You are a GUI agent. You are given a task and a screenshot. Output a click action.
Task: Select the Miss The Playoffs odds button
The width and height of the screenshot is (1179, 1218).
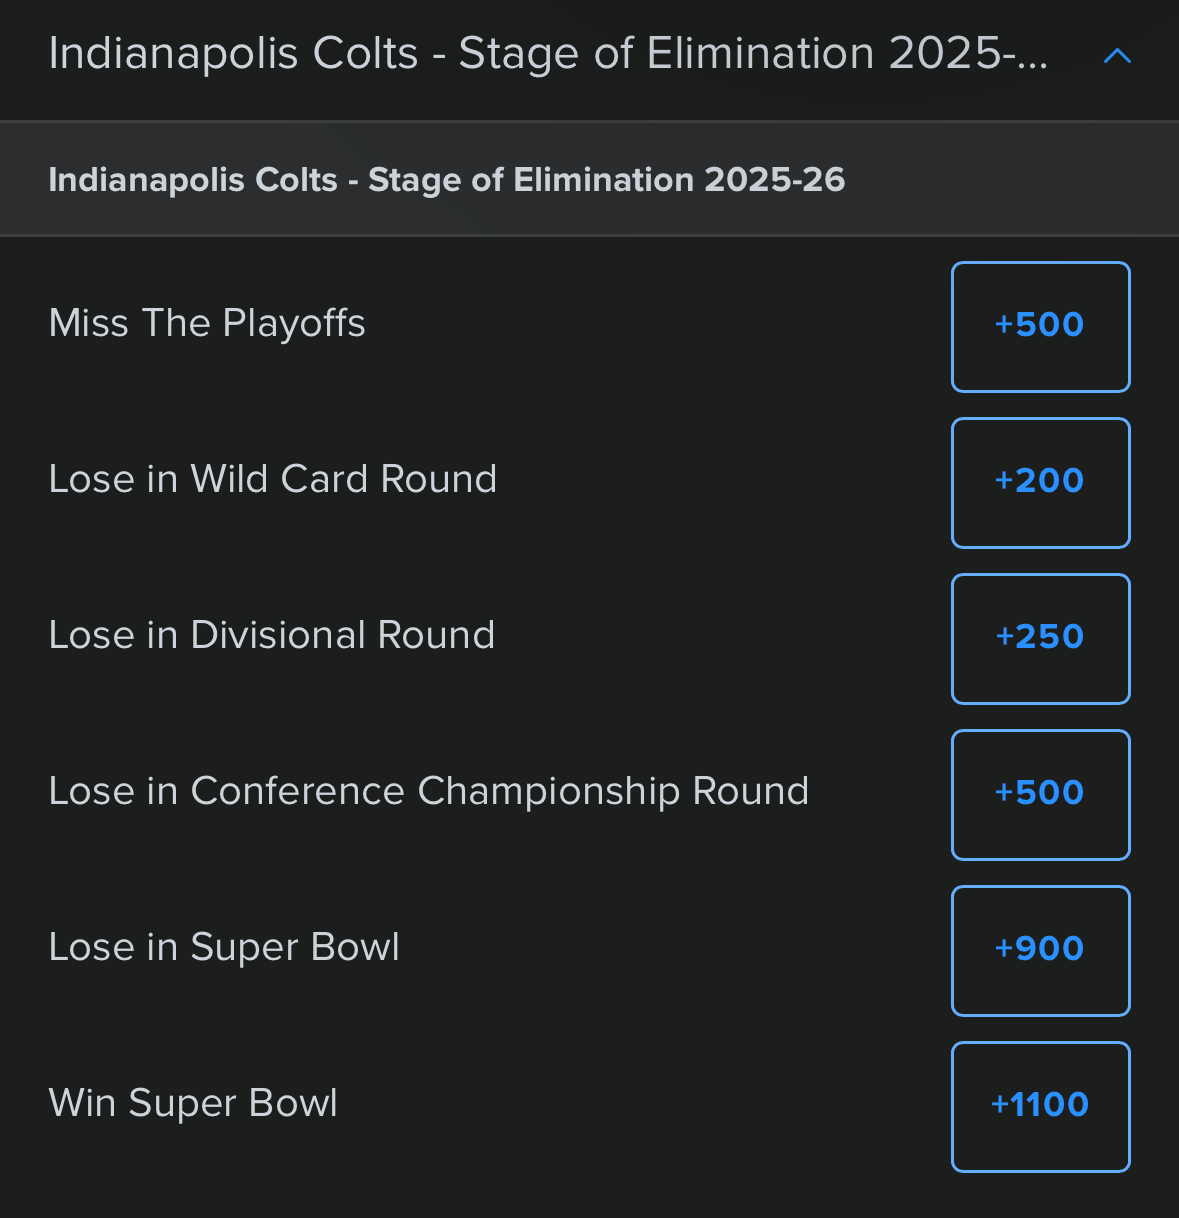click(x=1040, y=326)
